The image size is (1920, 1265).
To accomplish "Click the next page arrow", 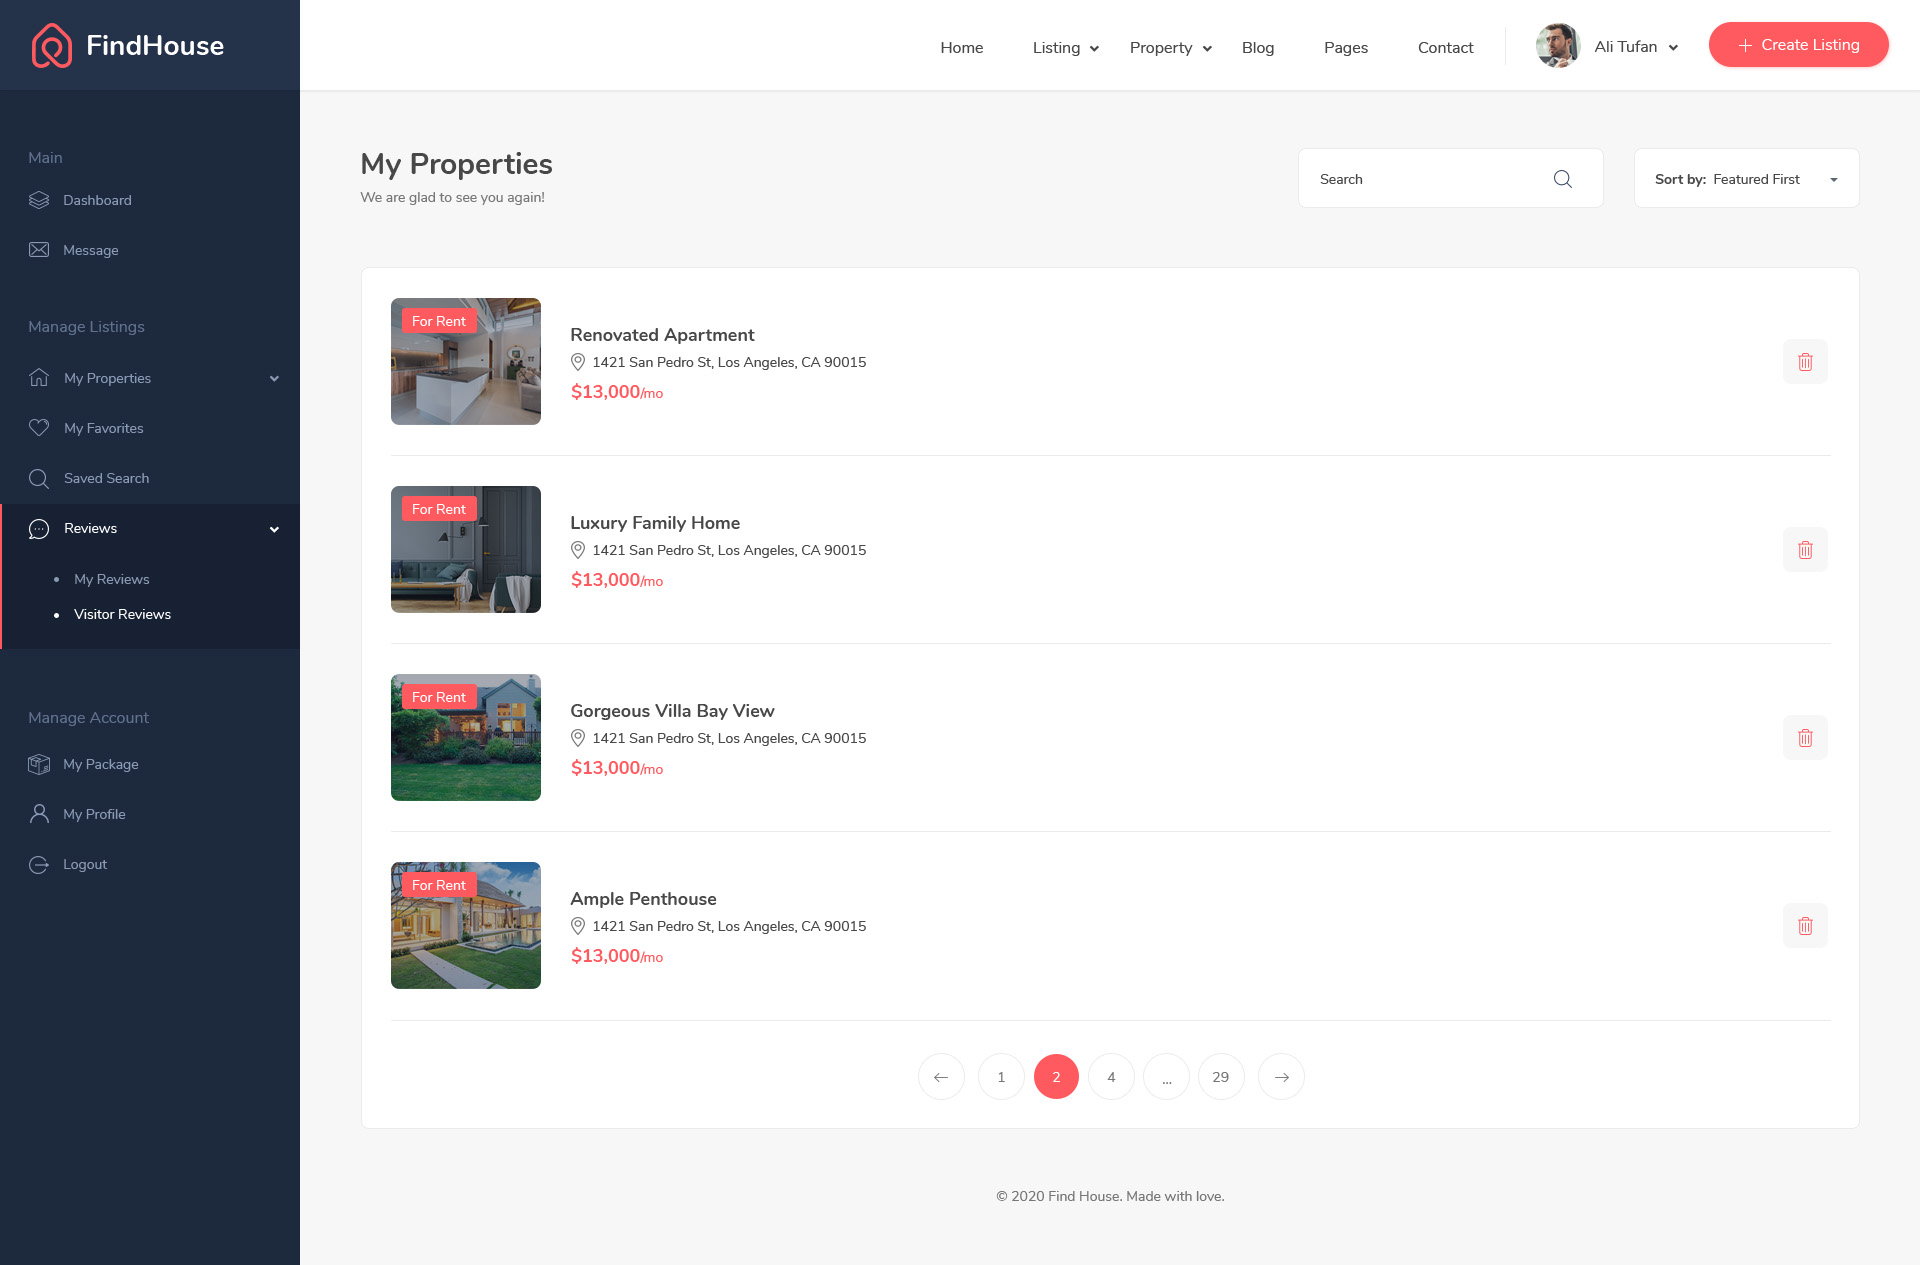I will 1281,1077.
